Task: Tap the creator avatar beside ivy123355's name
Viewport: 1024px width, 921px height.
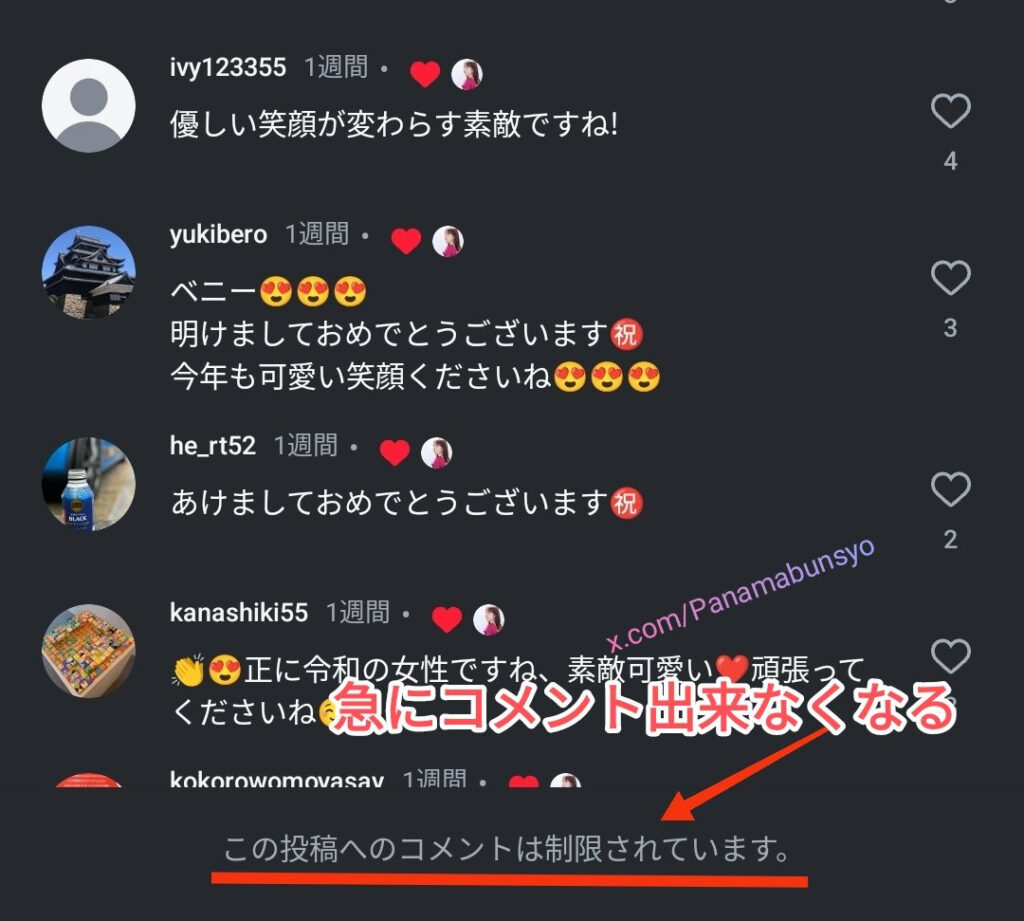Action: point(467,74)
